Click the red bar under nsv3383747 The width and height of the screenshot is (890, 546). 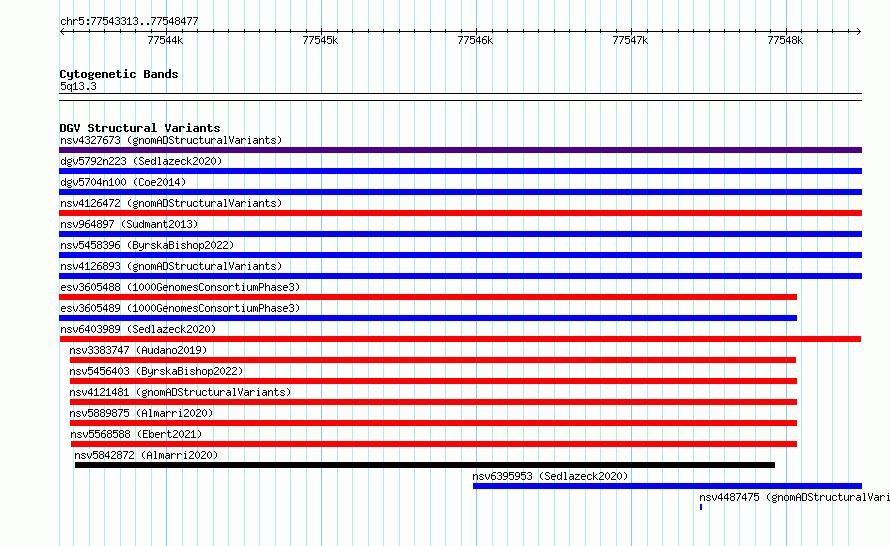click(x=433, y=360)
